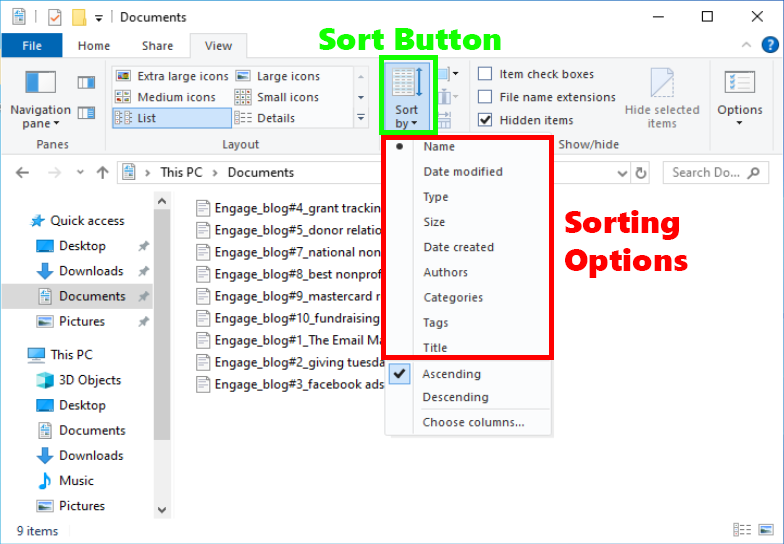Switch to the Home tab
Screen dimensions: 784x544
tap(94, 46)
